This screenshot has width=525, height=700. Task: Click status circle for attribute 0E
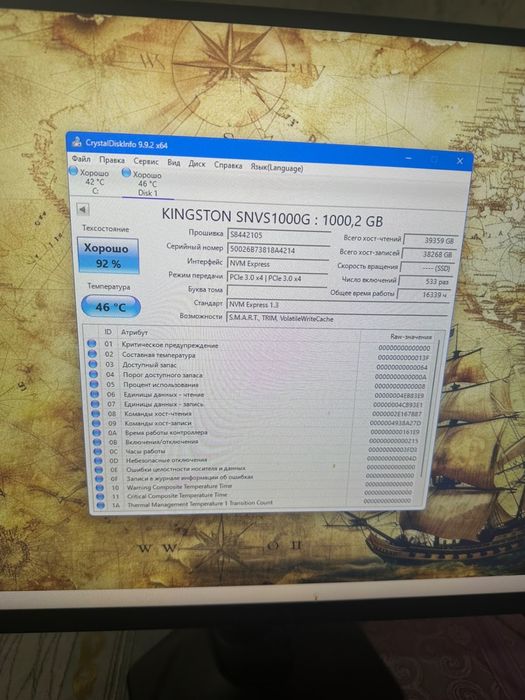click(99, 469)
